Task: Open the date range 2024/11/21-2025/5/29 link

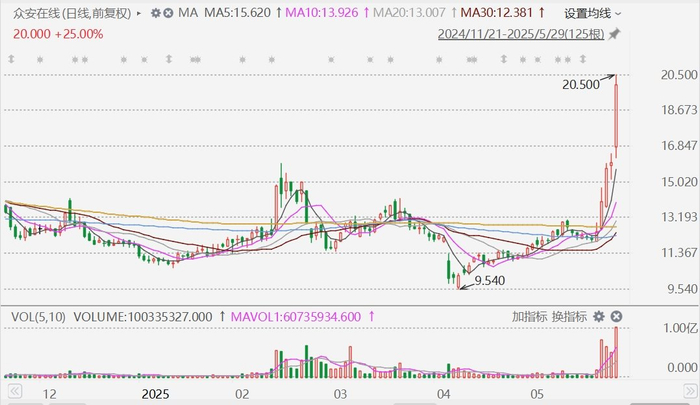Action: point(521,34)
